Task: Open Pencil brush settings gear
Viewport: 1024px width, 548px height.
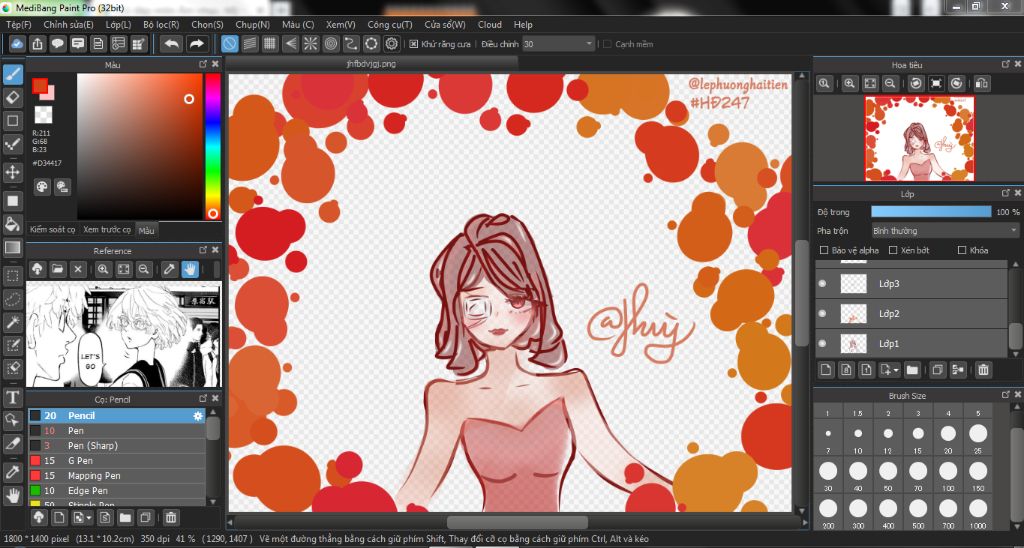Action: coord(198,415)
